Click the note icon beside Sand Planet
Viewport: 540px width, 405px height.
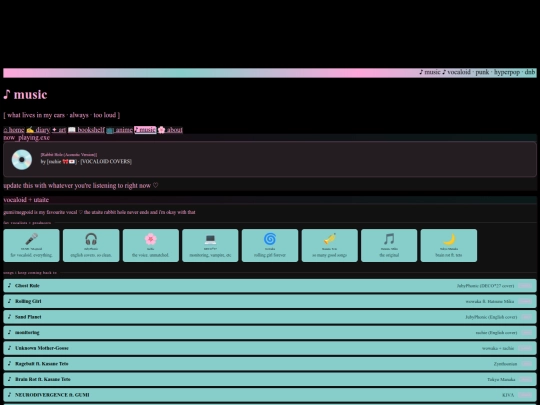[9, 317]
